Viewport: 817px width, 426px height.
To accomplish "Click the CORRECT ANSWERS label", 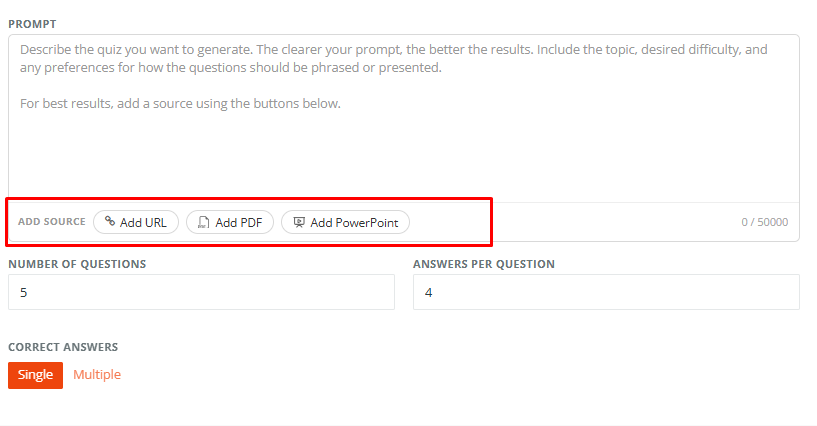I will coord(63,347).
